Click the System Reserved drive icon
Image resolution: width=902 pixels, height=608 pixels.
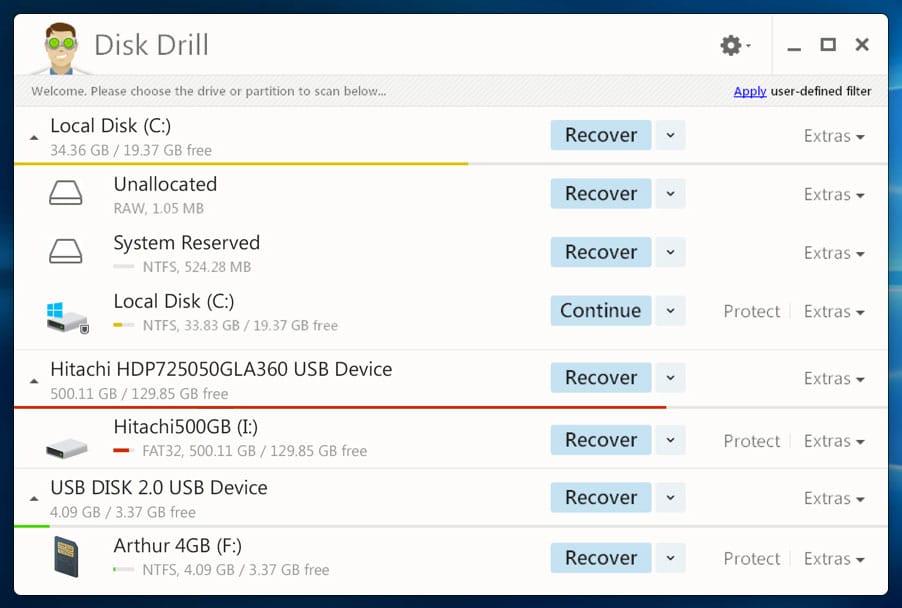(66, 253)
